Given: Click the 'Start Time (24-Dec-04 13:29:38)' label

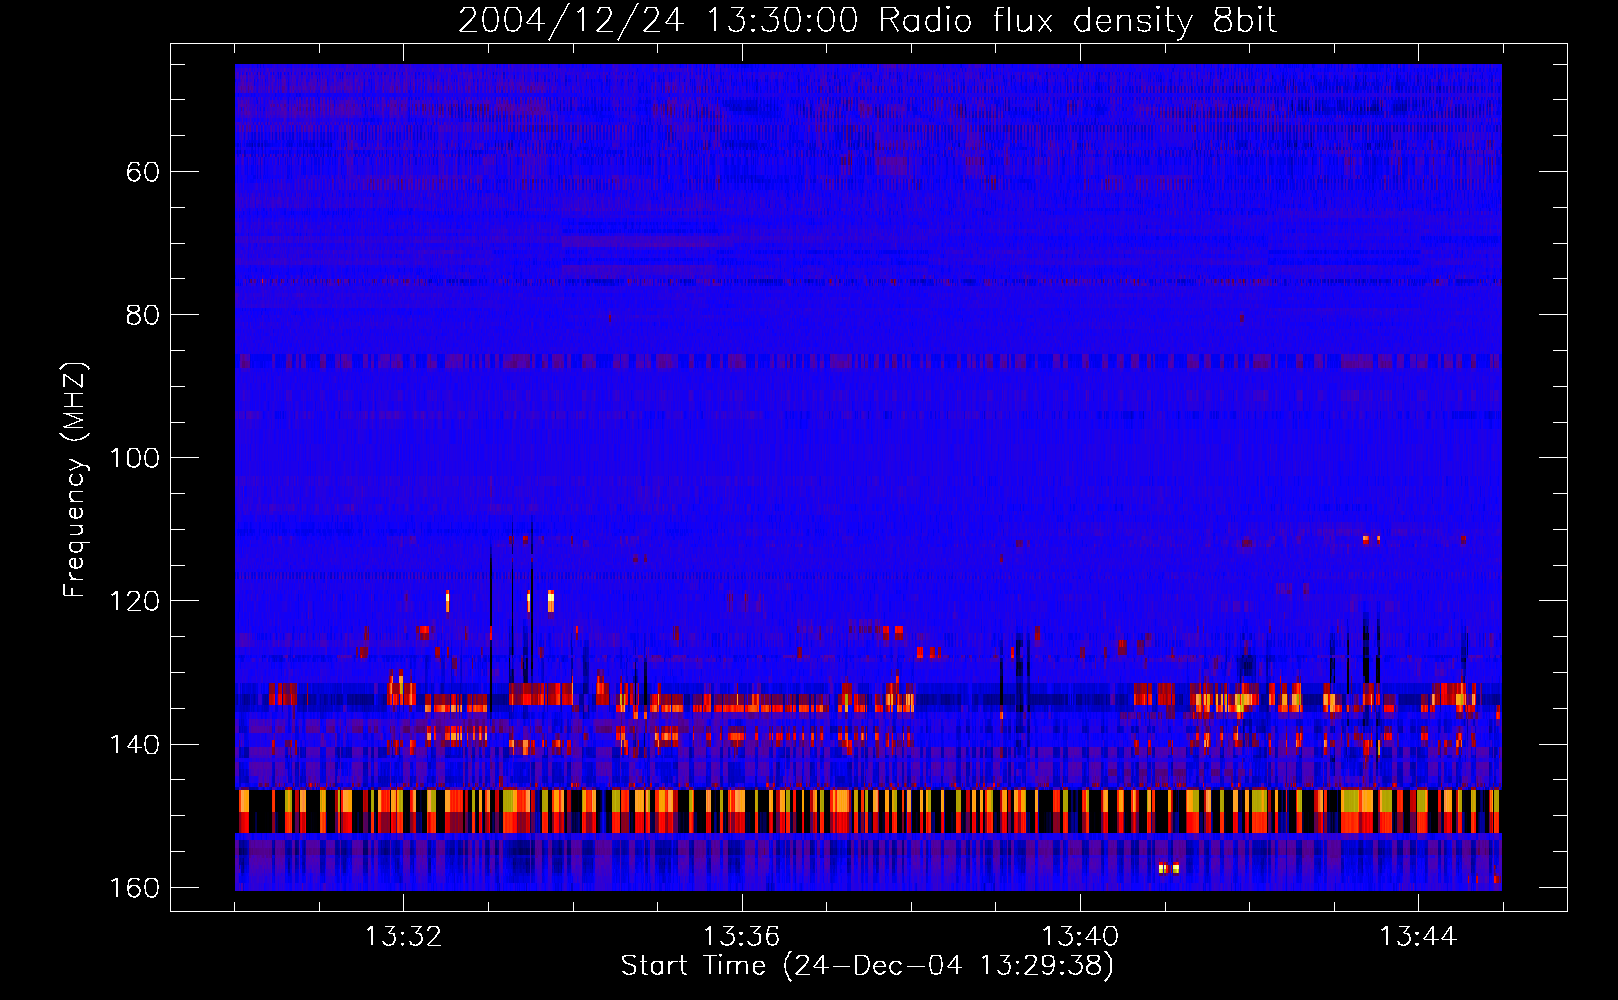Looking at the screenshot, I should [x=867, y=966].
